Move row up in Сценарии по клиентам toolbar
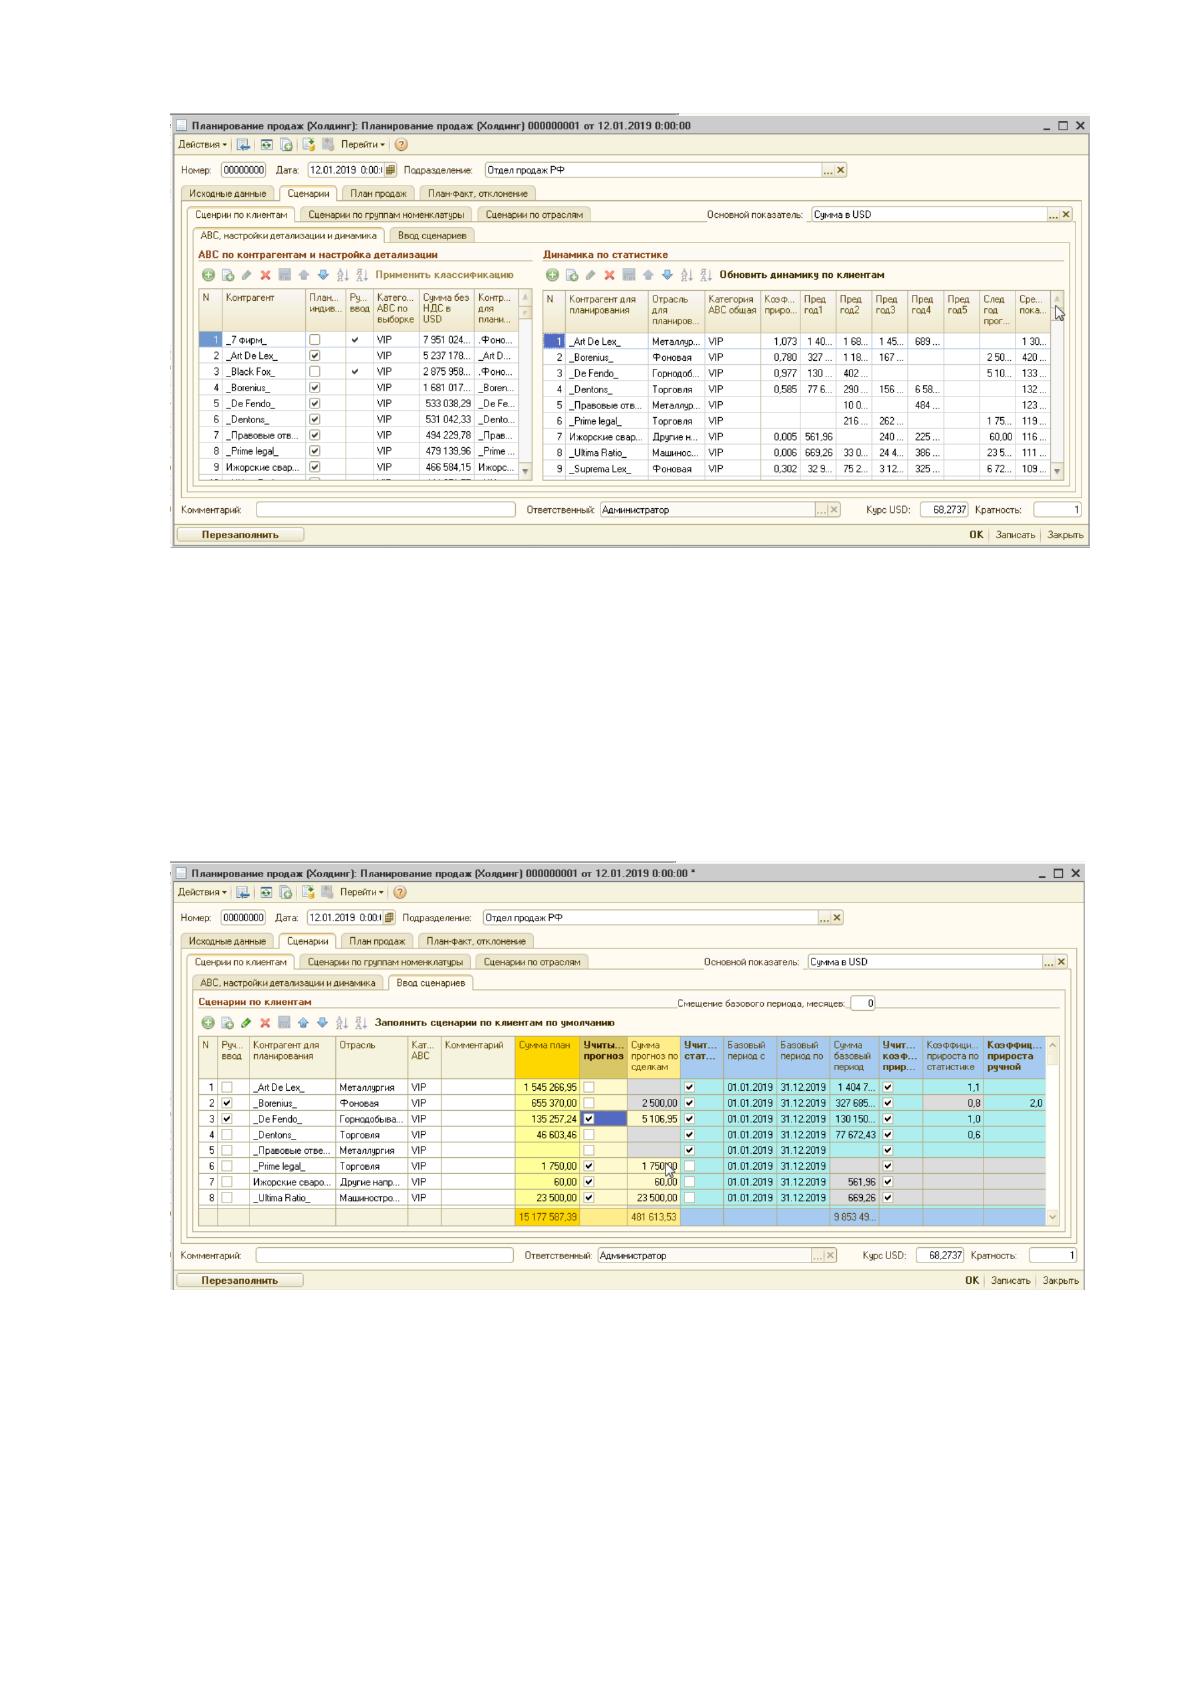Viewport: 1191px width, 1684px height. click(x=303, y=1023)
